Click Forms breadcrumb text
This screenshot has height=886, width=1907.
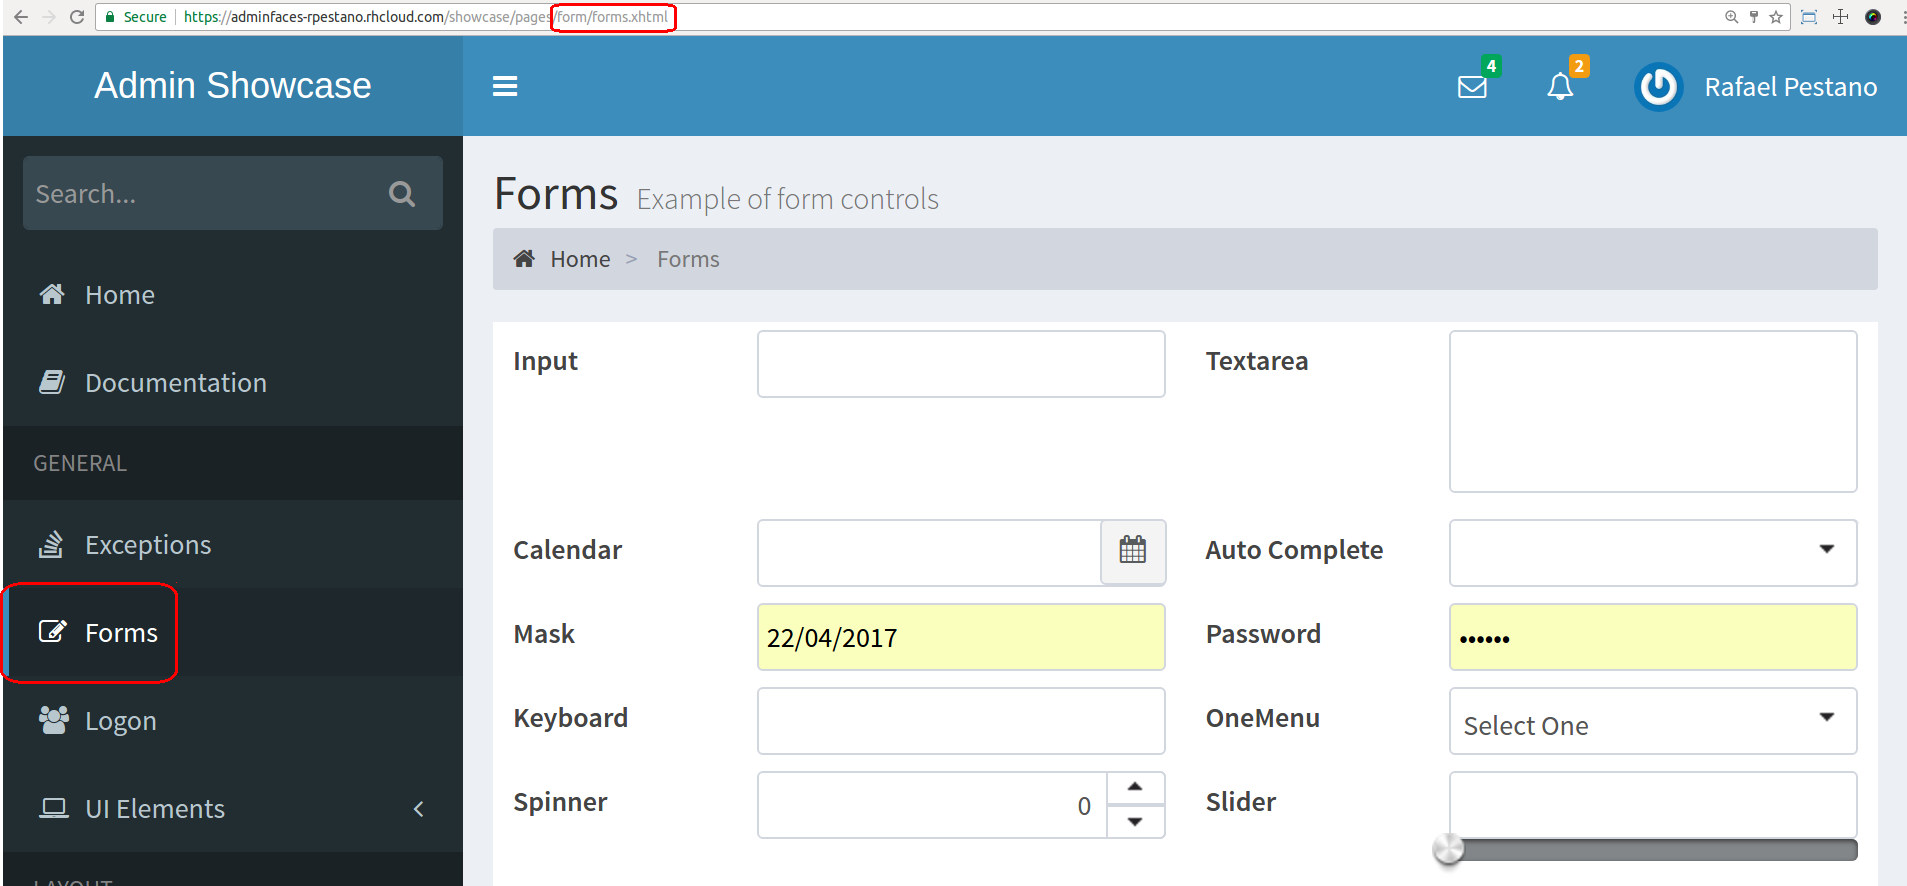click(688, 259)
